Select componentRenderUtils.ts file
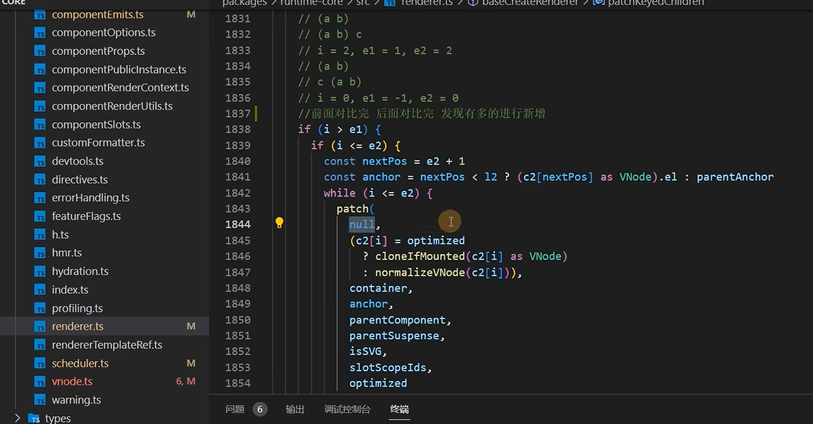Screen dimensions: 813x424 [112, 106]
